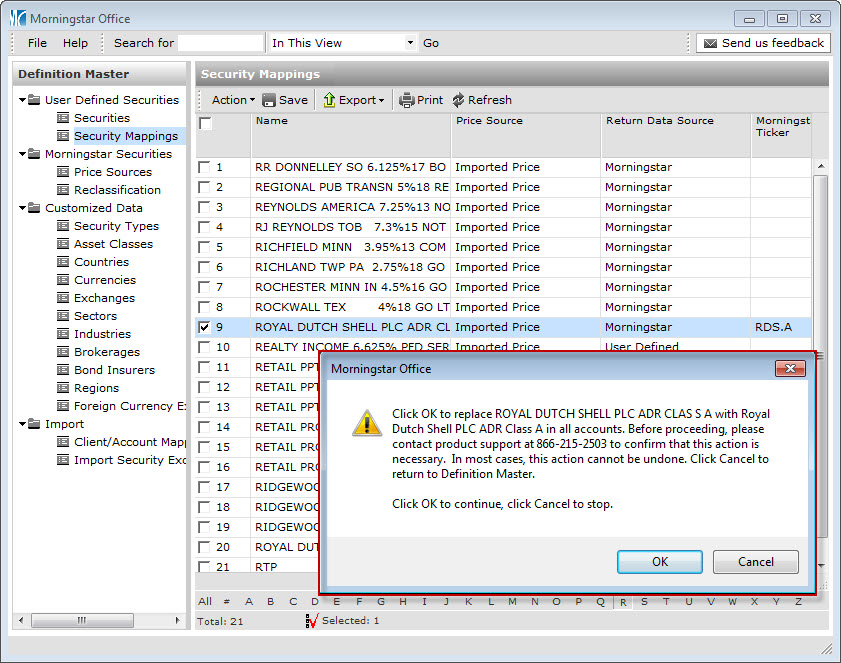
Task: Click the red checkmark Selected icon
Action: click(x=312, y=621)
